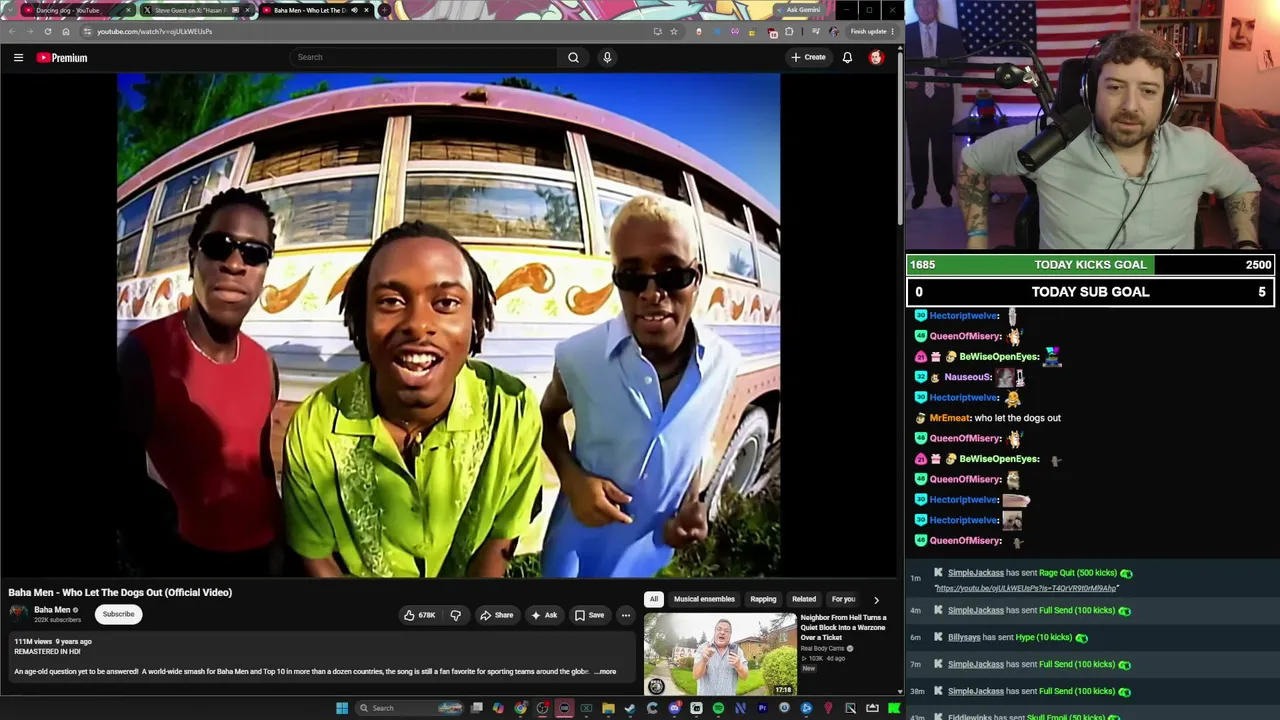Click MrEmeat's "who let the dogs out" message

tap(1018, 418)
